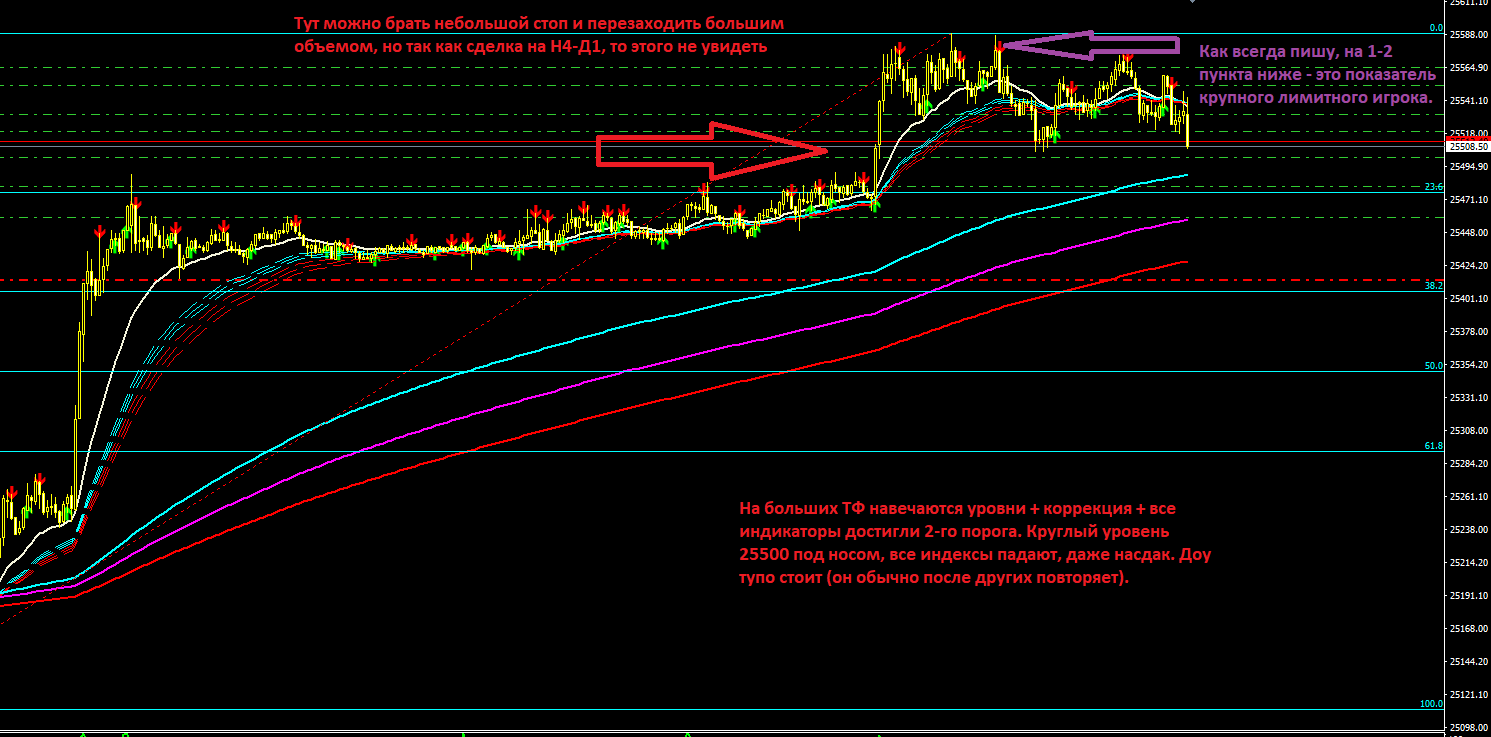Screen dimensions: 1491x737
Task: Click price axis value 25168.00
Action: 1467,629
